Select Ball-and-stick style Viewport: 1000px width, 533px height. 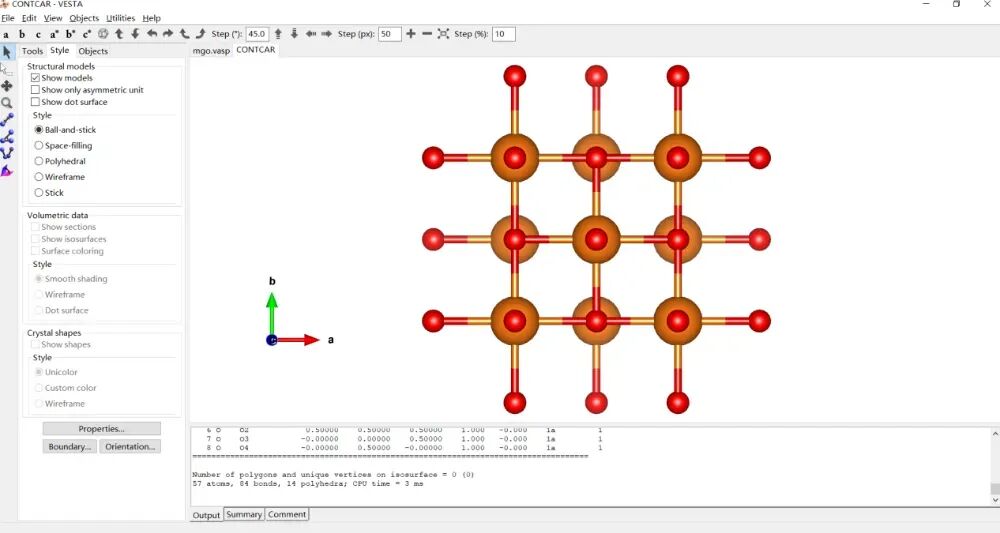[39, 129]
